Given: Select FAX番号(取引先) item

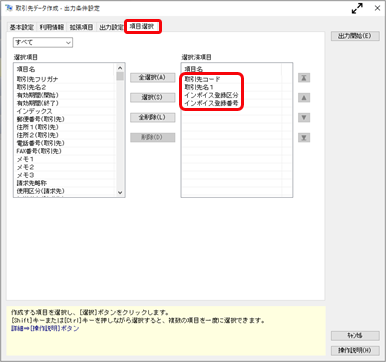Looking at the screenshot, I should 39,151.
